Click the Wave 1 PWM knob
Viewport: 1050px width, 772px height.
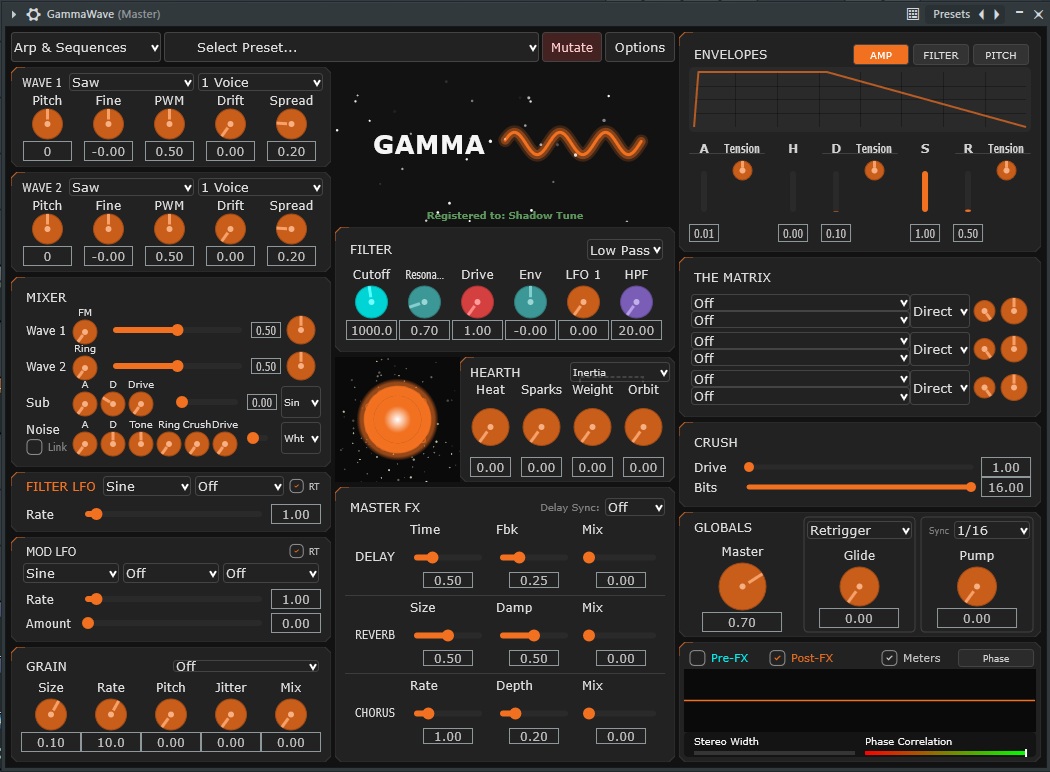[x=169, y=124]
